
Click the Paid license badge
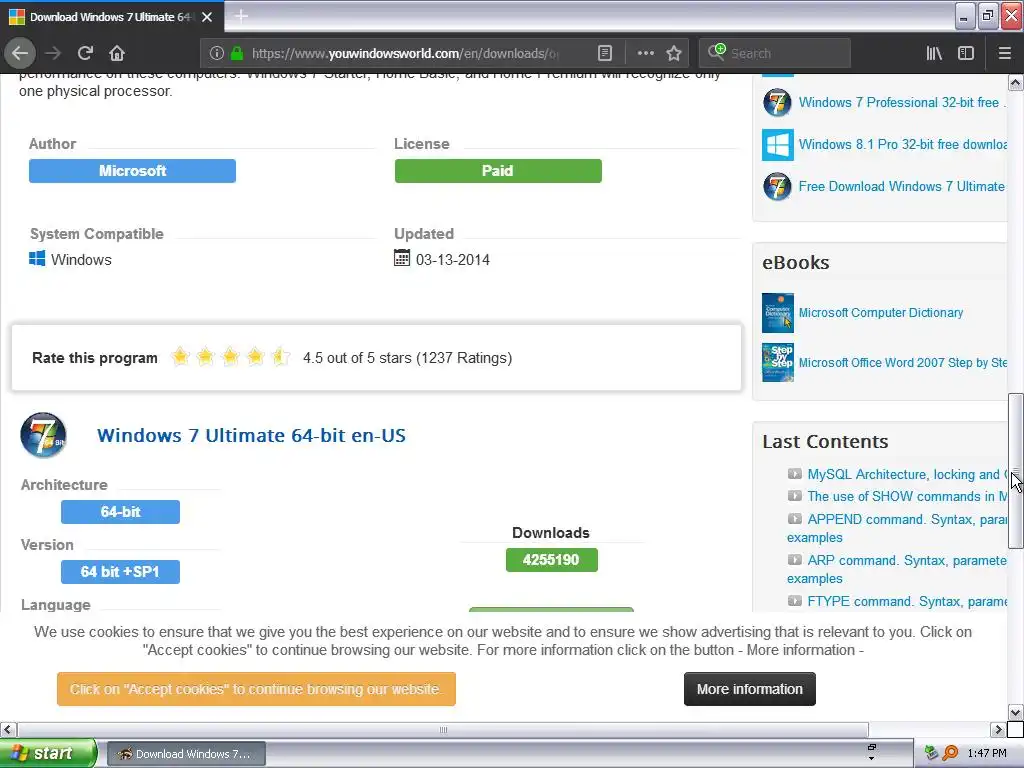(498, 170)
